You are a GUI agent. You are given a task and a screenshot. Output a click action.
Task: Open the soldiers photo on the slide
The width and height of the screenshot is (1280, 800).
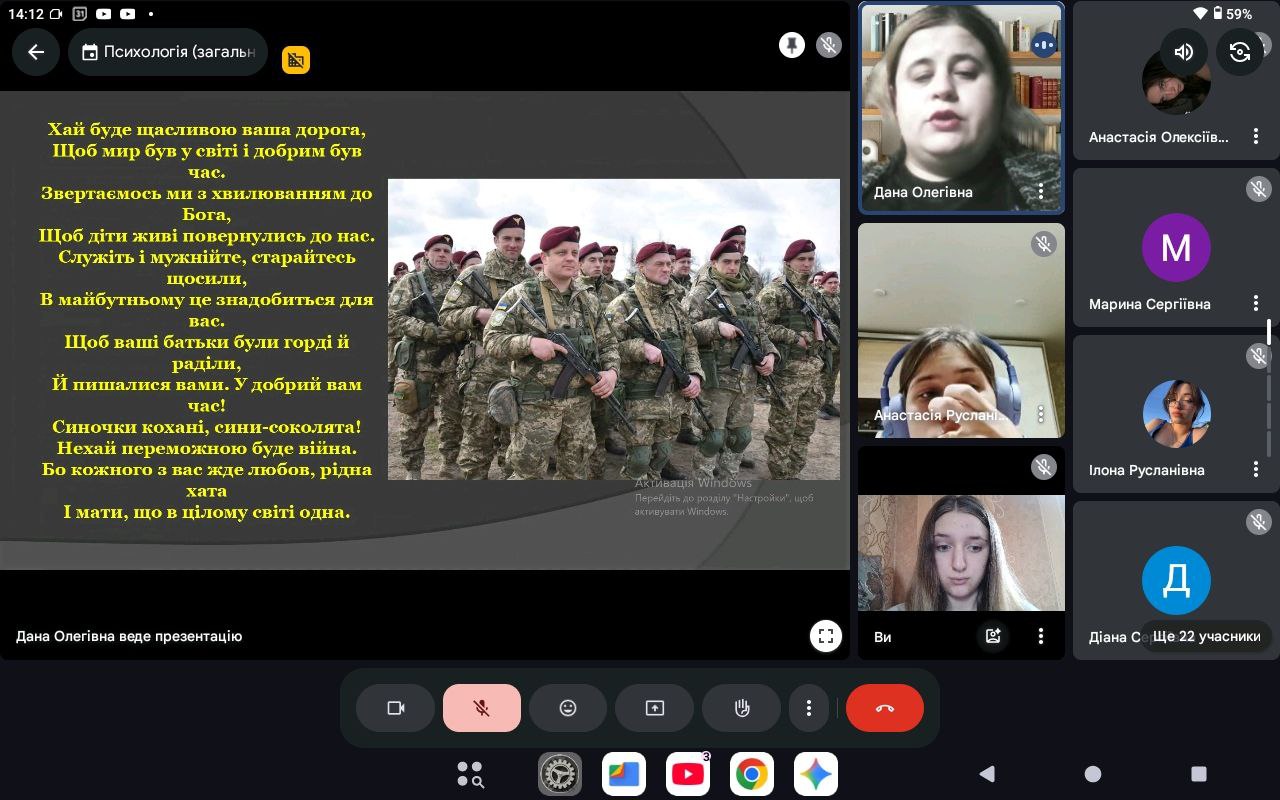614,329
